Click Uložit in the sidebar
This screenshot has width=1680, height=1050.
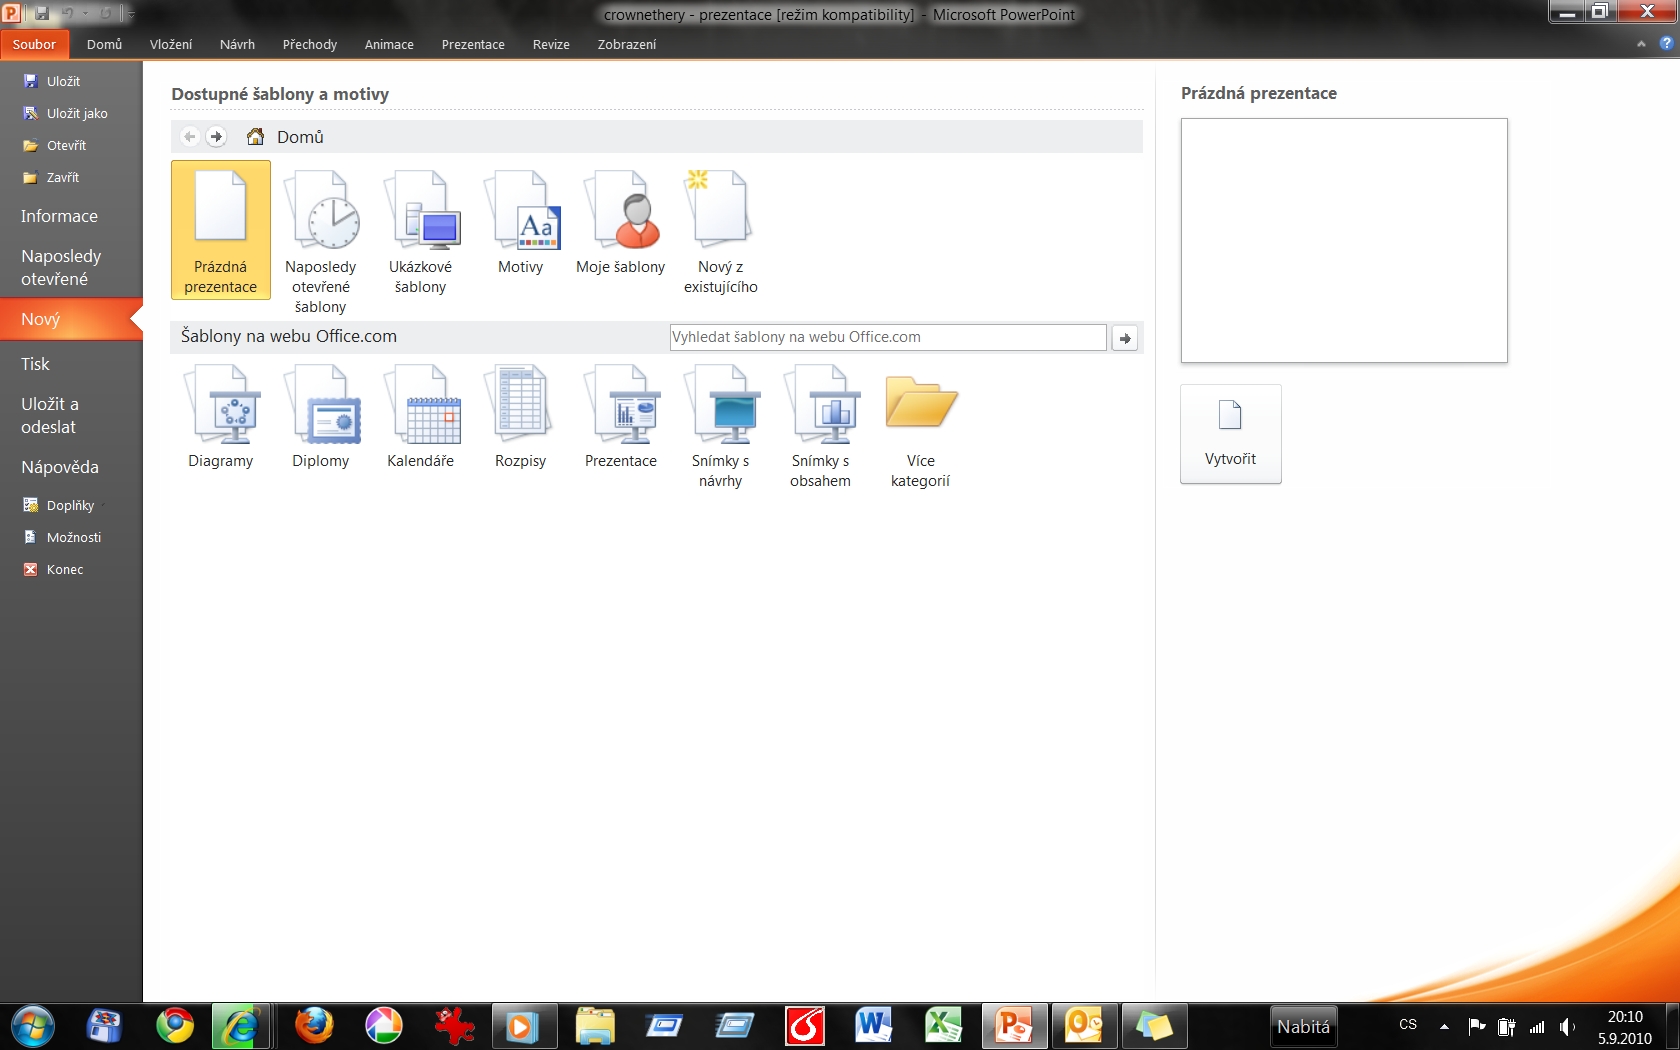click(52, 81)
